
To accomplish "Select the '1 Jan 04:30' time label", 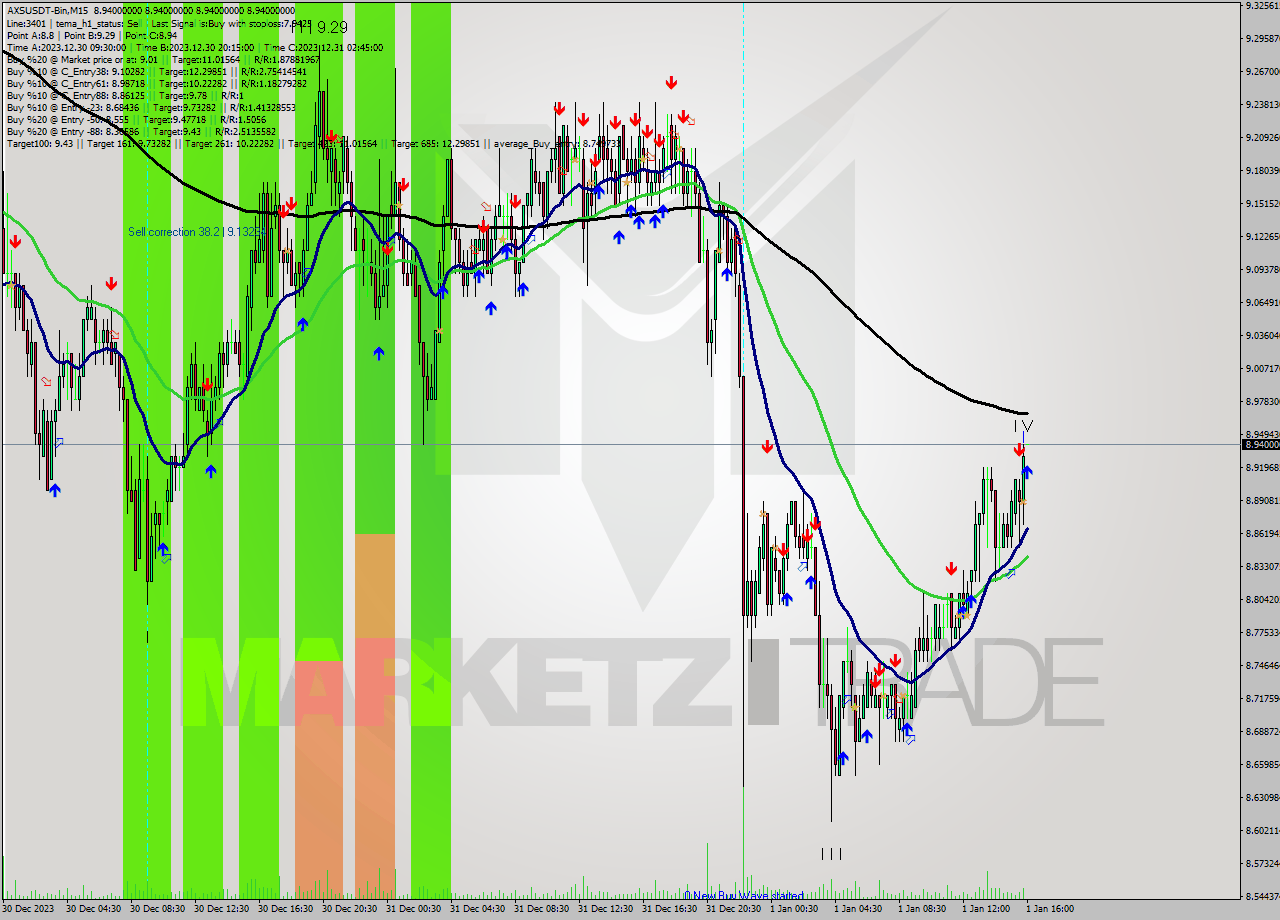I will [x=859, y=910].
